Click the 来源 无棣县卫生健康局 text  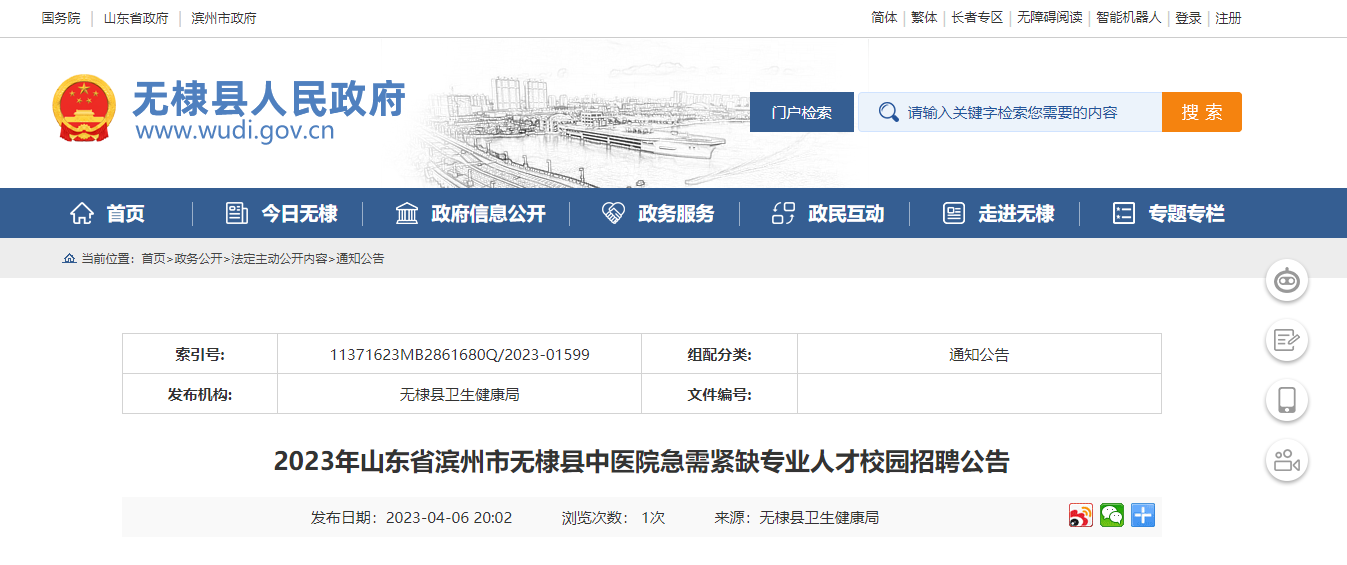[x=796, y=517]
